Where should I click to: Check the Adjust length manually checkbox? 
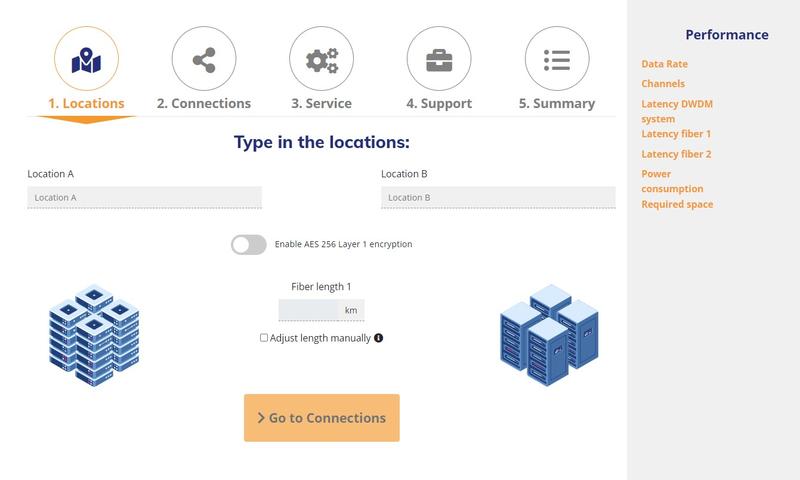[x=264, y=338]
